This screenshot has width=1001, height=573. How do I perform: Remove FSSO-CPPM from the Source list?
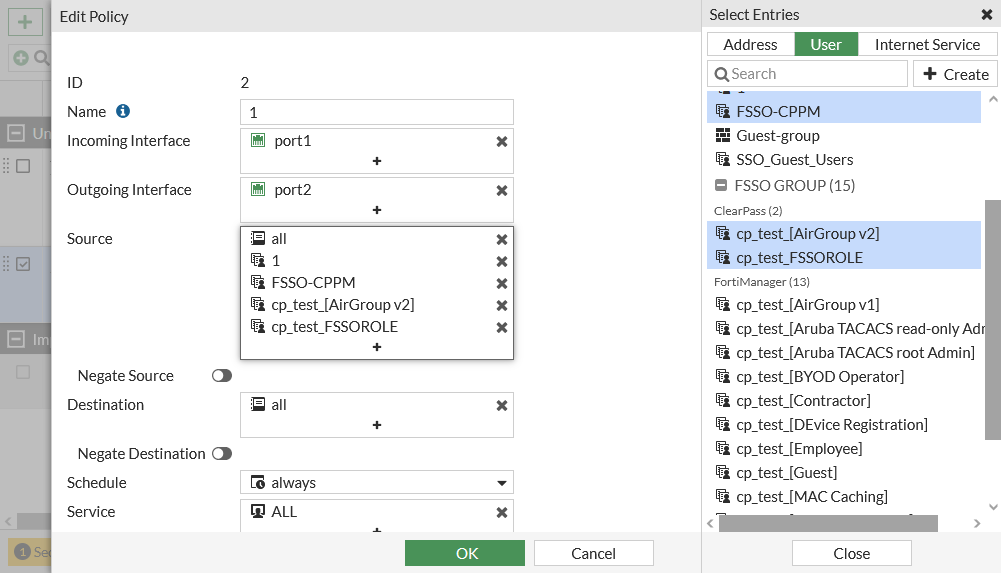pos(502,283)
